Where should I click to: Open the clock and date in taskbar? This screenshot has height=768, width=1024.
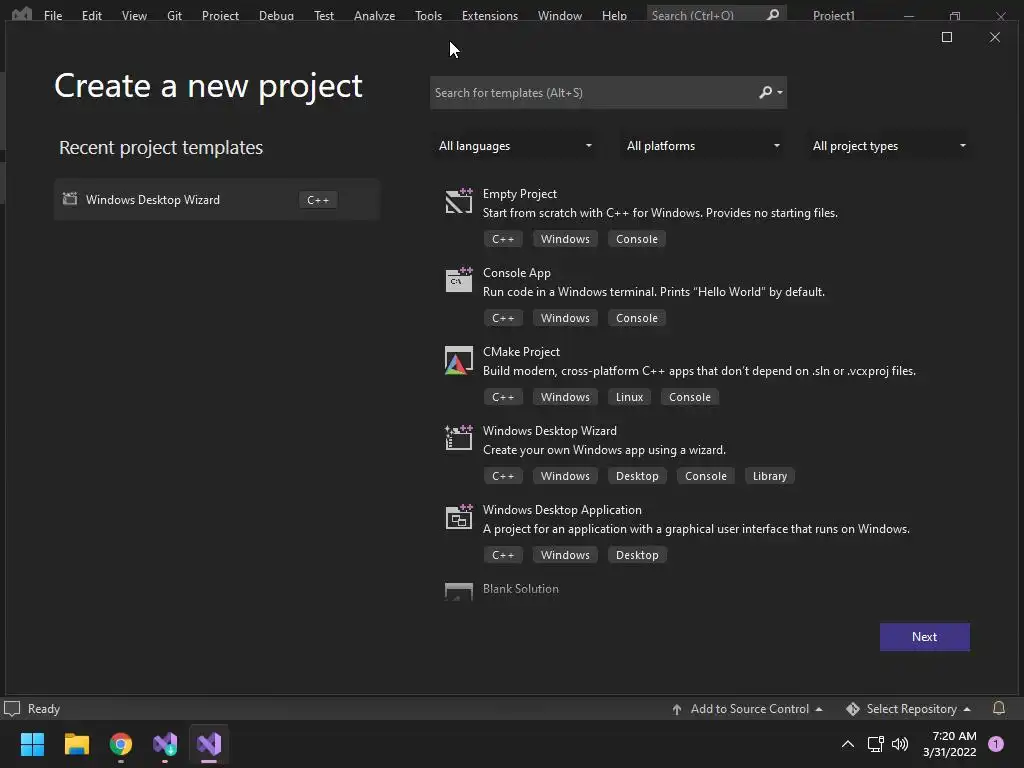[949, 744]
